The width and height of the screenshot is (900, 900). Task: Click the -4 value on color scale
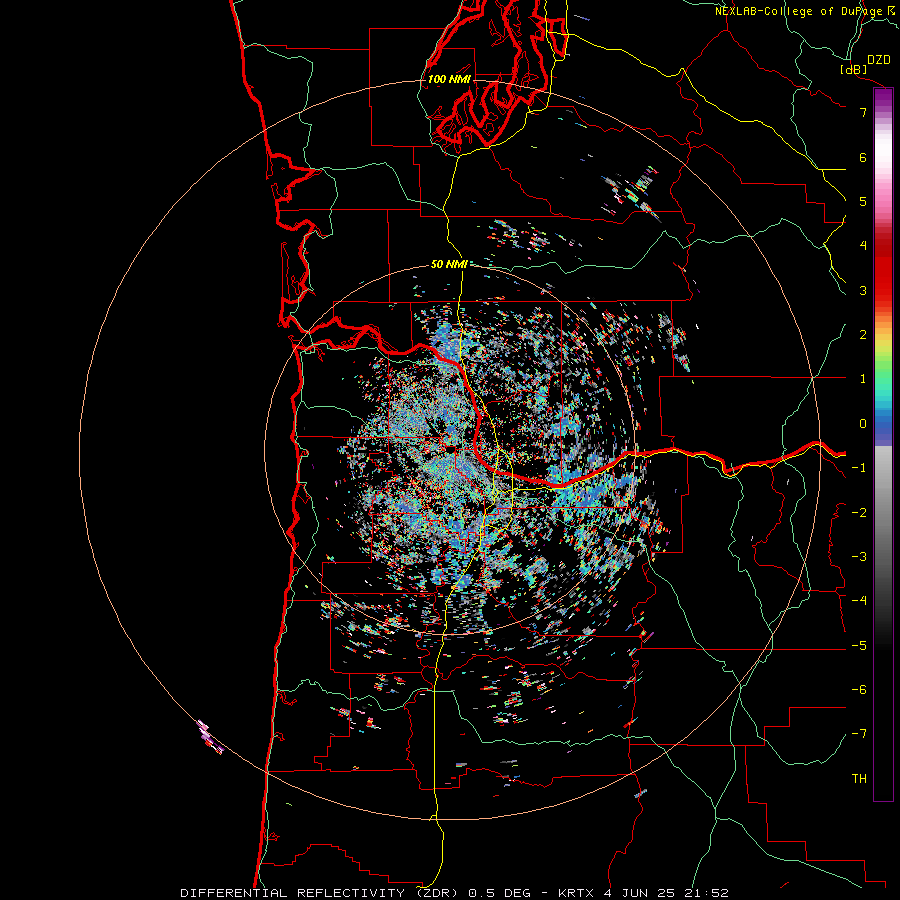coord(859,601)
